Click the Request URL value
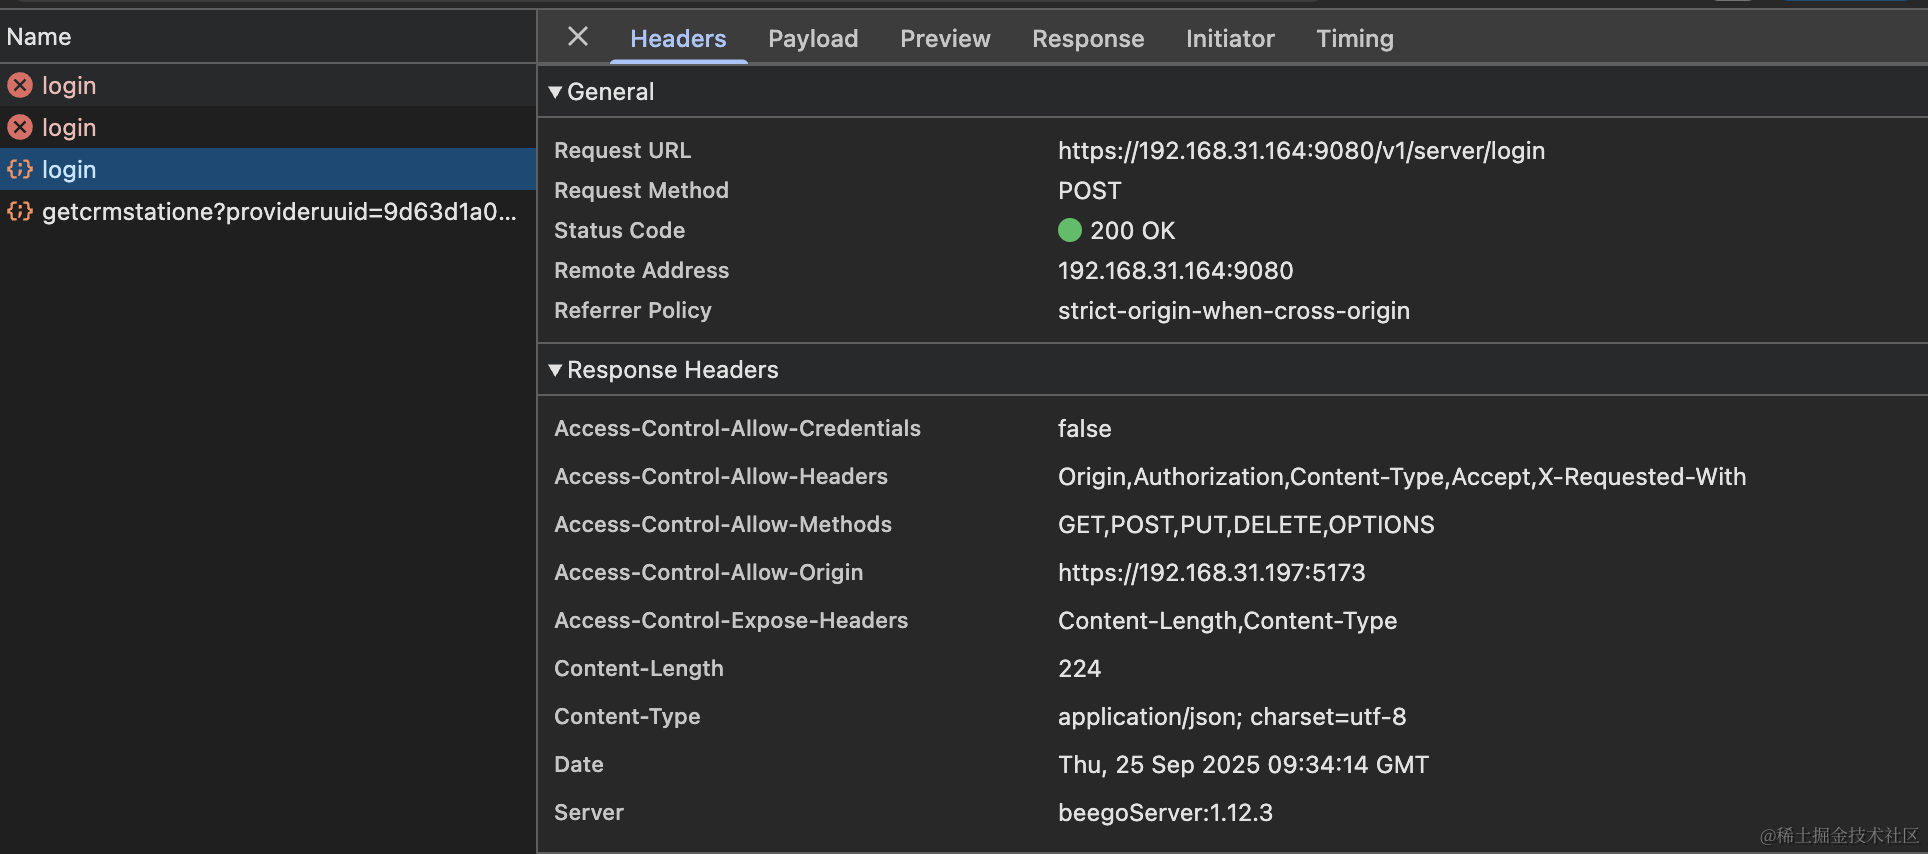1928x854 pixels. point(1300,151)
